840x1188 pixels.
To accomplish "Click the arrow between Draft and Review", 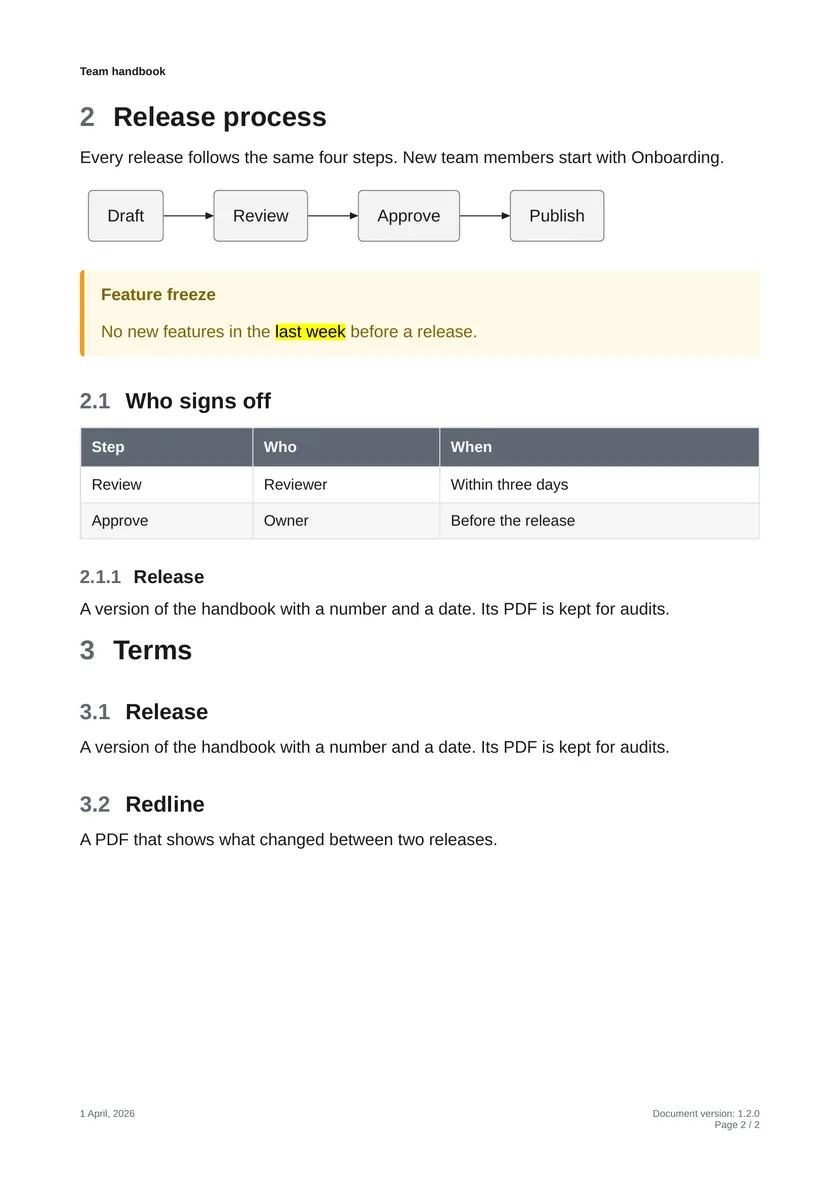I will pos(189,216).
